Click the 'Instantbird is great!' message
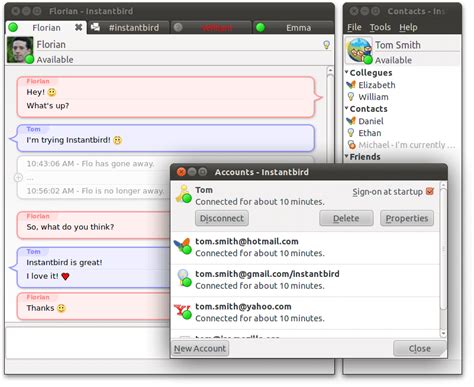Screen dimensions: 474x387 click(x=64, y=262)
